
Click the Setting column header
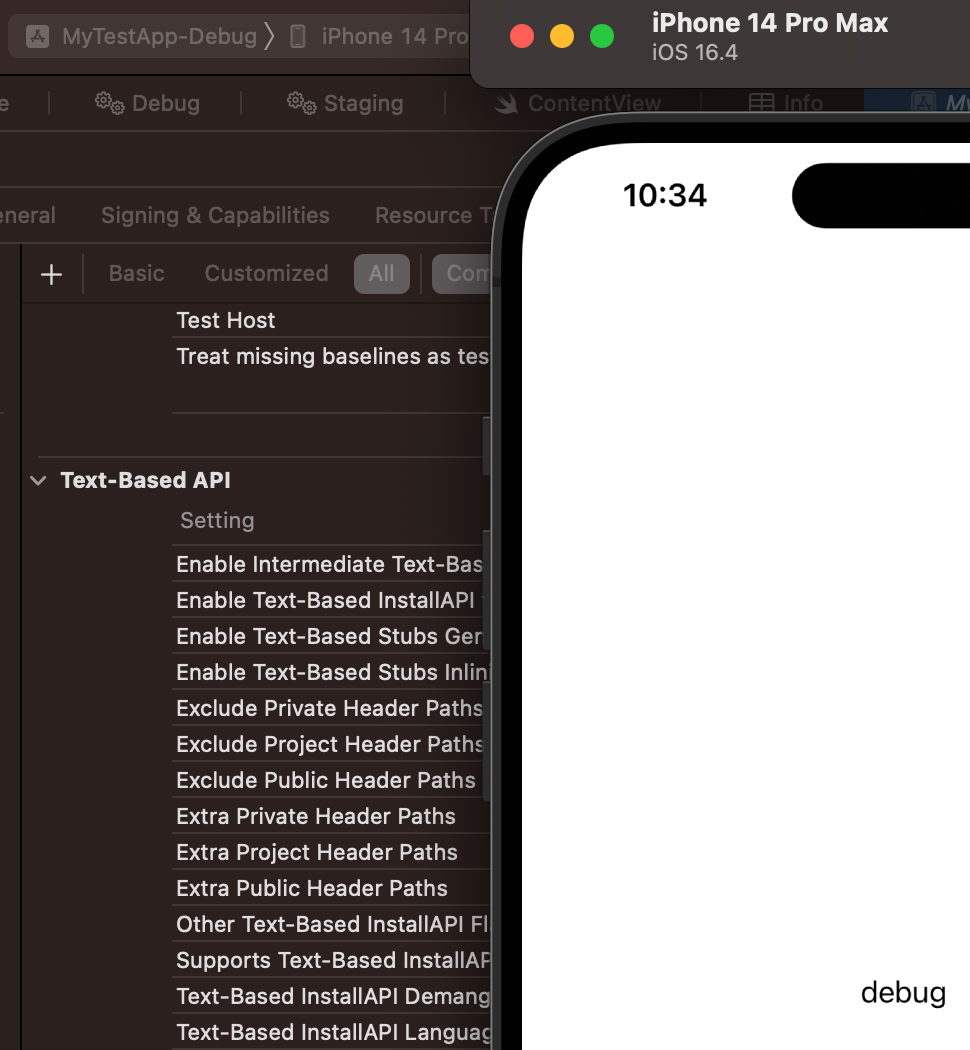(x=217, y=520)
